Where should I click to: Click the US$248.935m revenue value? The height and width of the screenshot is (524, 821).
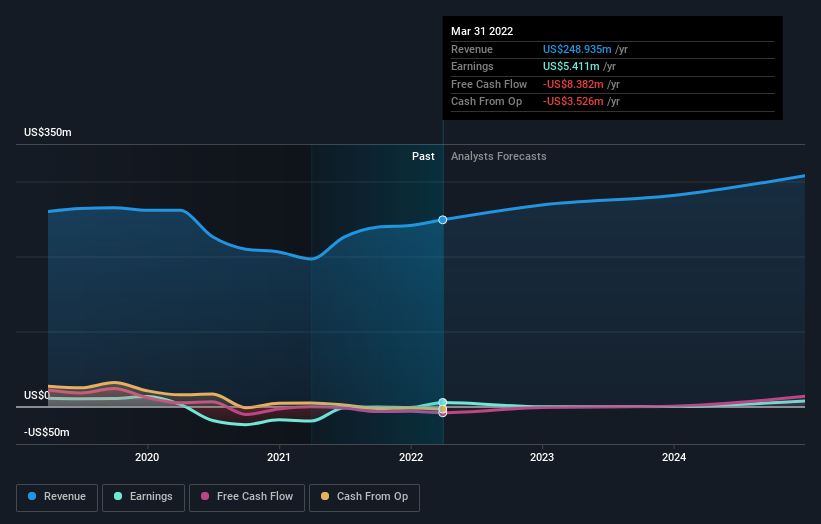[577, 49]
